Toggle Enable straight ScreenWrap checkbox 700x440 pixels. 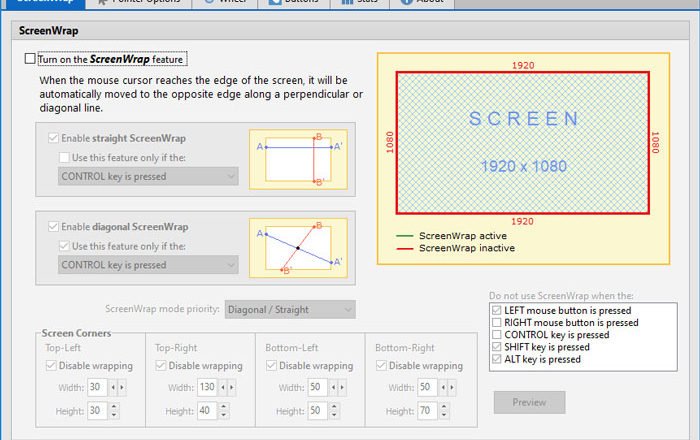coord(54,139)
